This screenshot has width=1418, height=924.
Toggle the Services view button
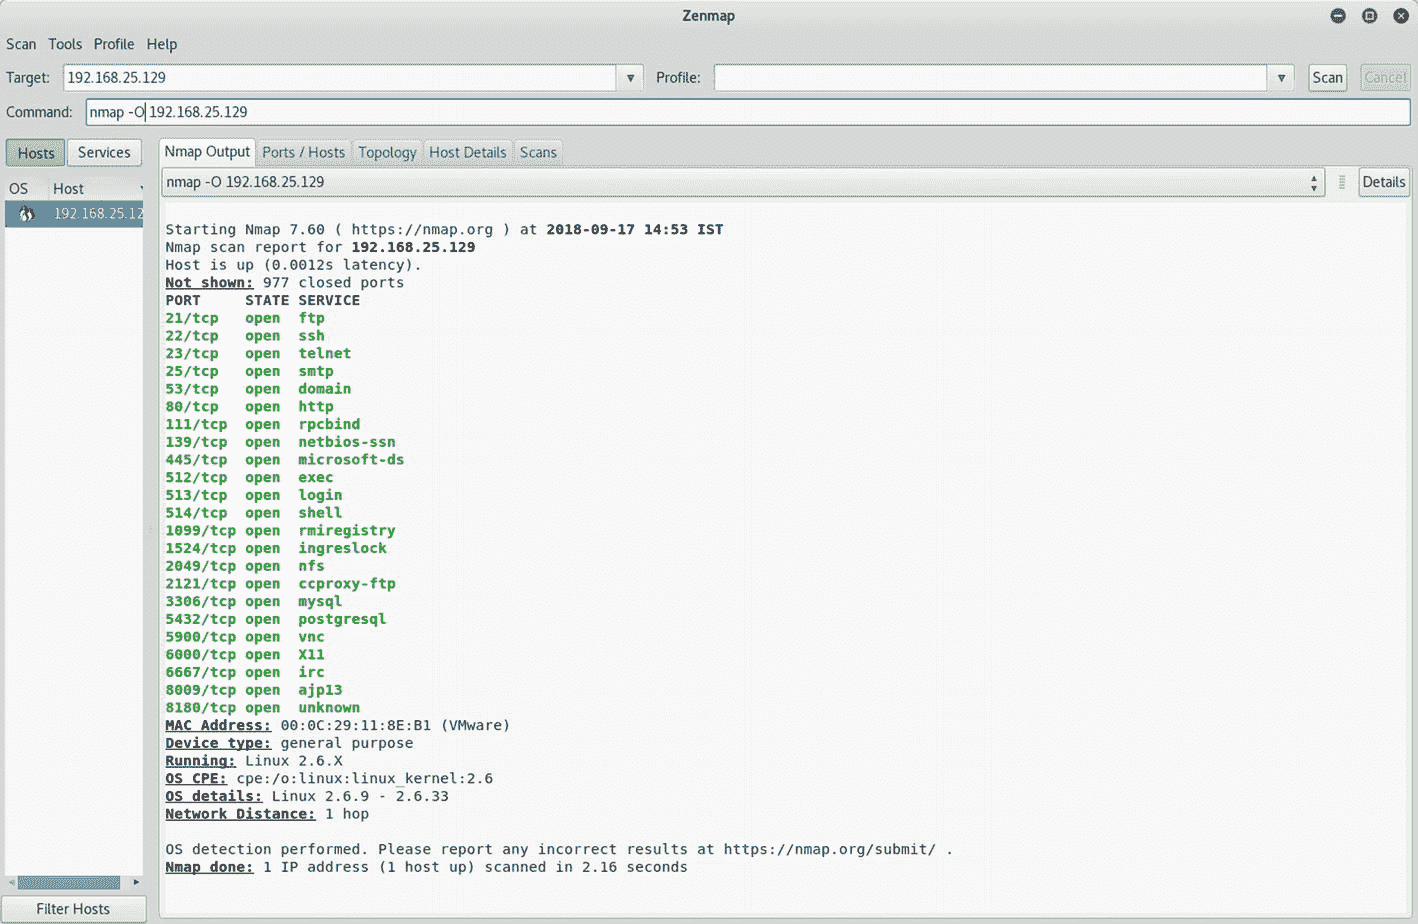point(104,153)
